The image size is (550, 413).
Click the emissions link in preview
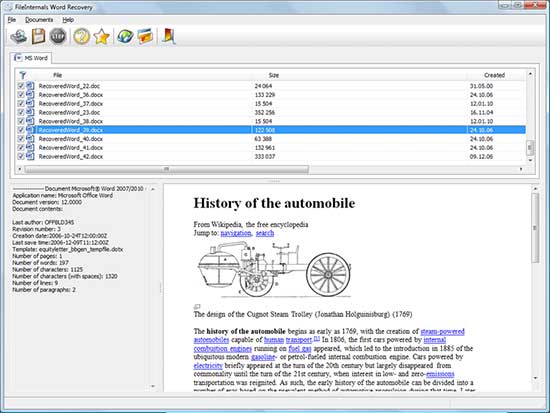pyautogui.click(x=440, y=374)
